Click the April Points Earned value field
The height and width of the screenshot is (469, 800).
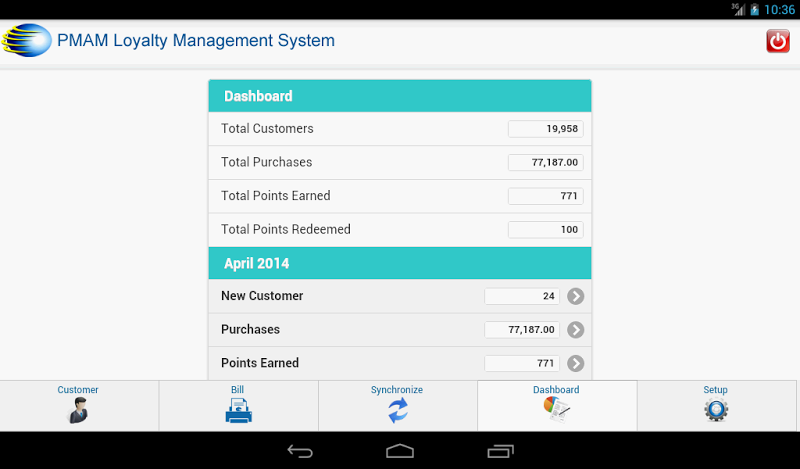coord(522,363)
